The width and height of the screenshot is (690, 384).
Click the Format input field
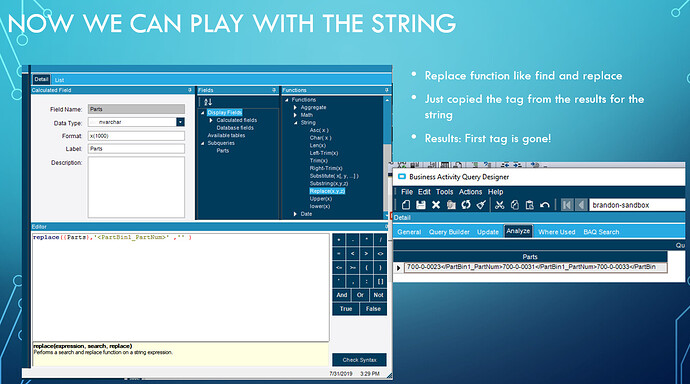coord(136,136)
